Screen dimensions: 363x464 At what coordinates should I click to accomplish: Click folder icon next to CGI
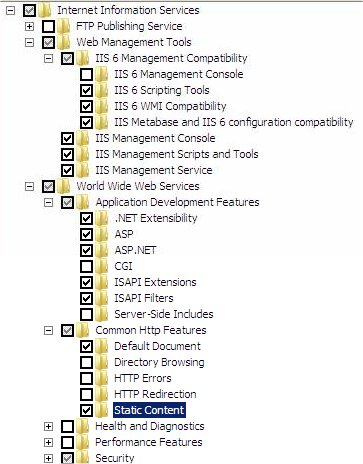tap(102, 266)
